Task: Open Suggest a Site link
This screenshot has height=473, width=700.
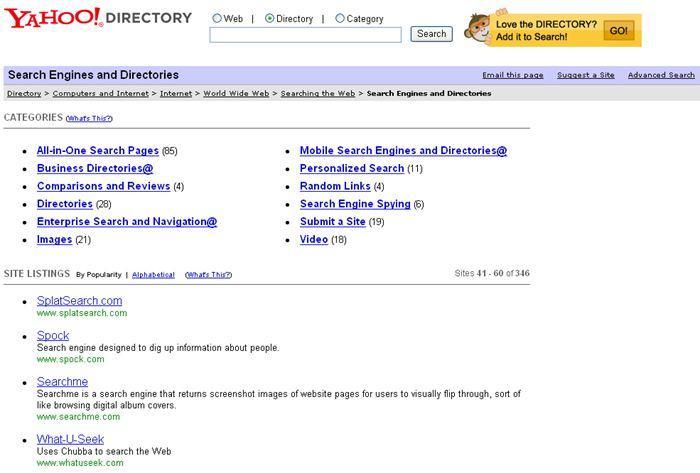Action: (585, 75)
